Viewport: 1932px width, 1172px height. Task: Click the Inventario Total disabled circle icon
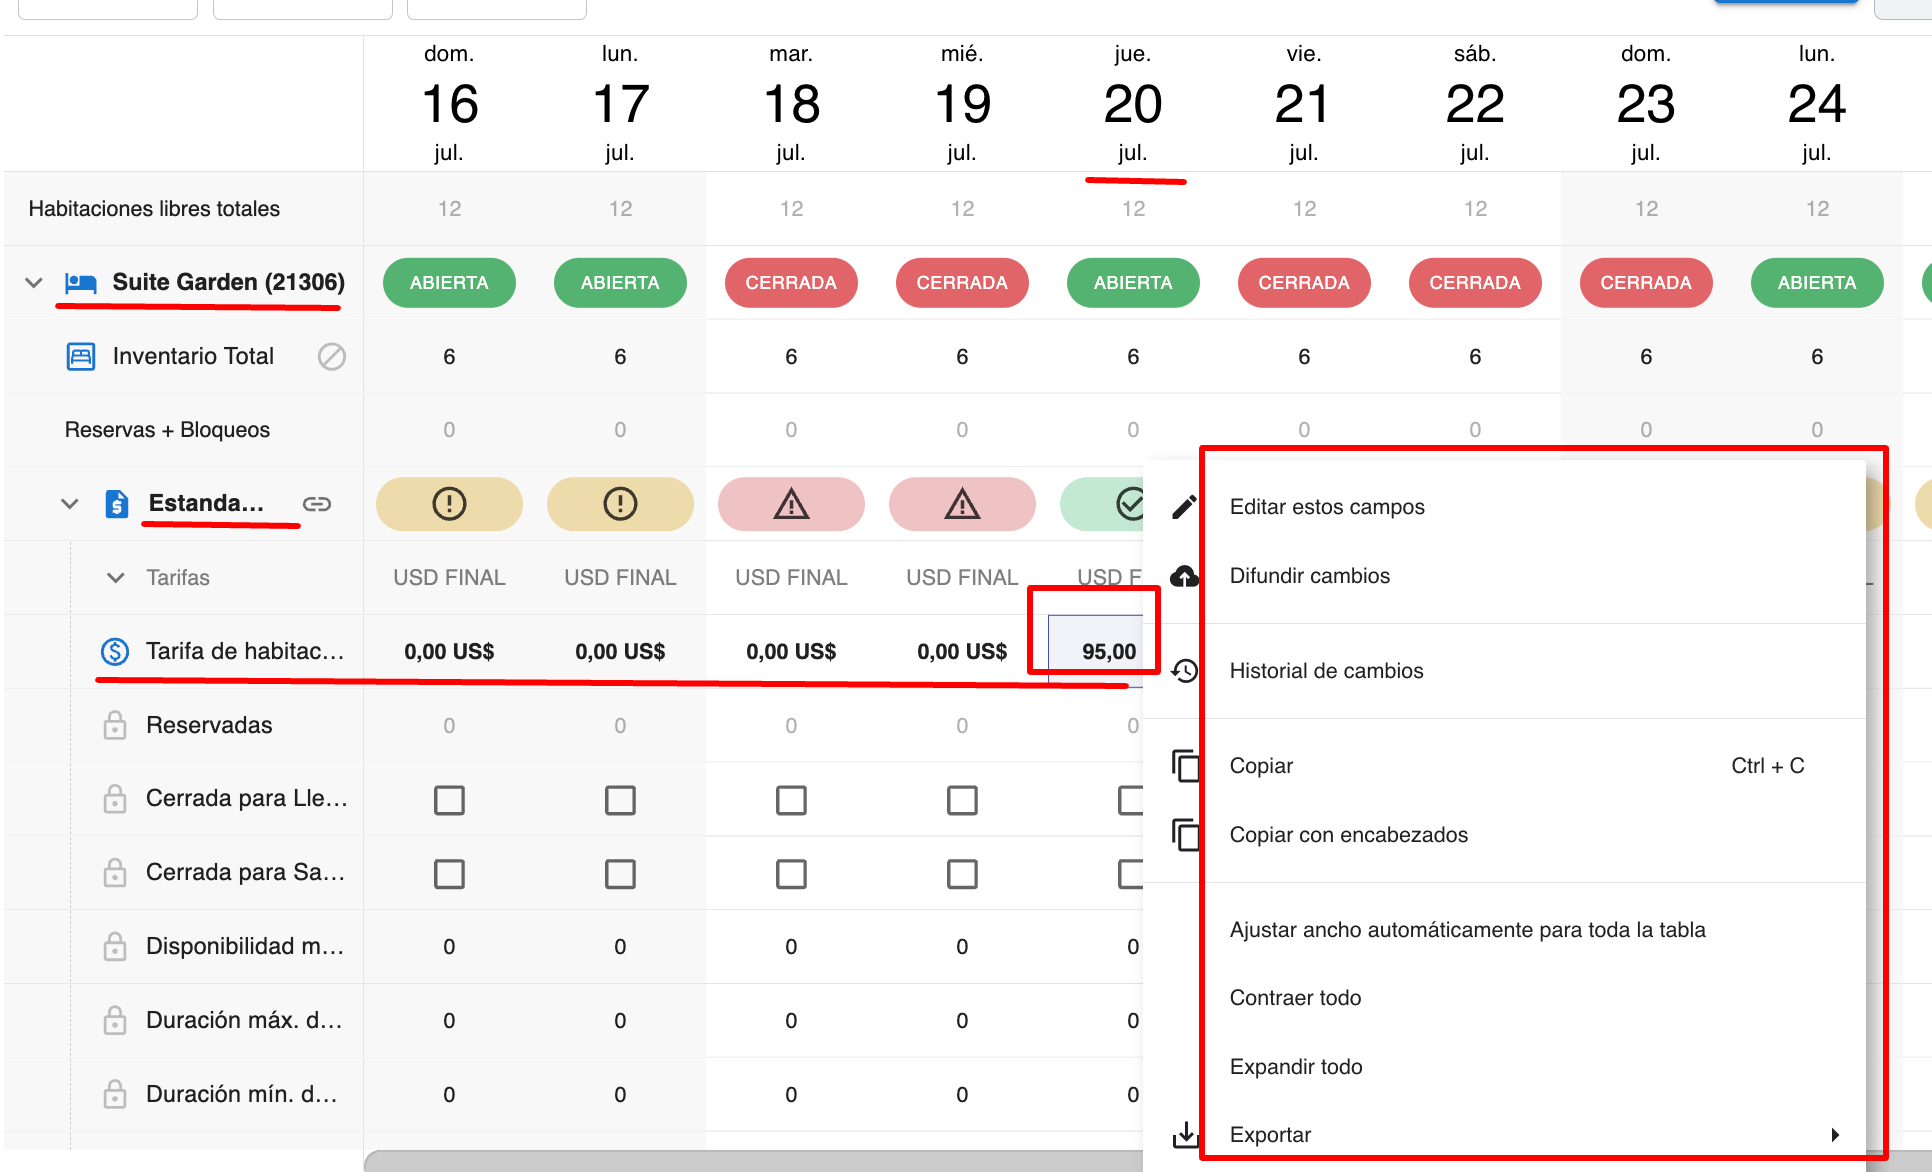tap(332, 356)
